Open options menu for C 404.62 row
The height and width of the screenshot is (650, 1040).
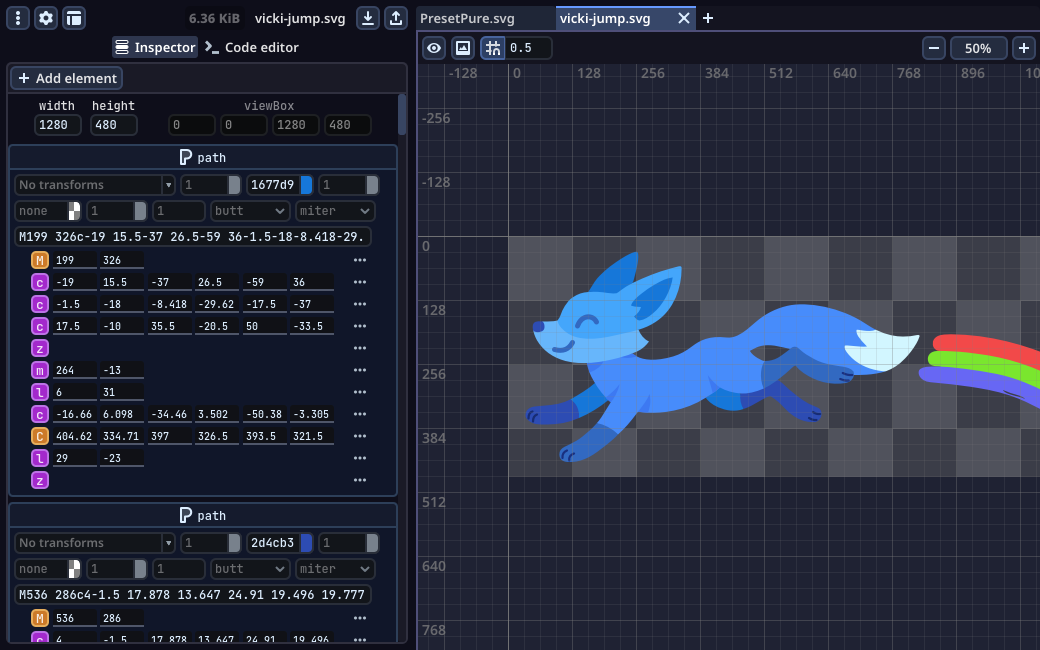coord(360,436)
